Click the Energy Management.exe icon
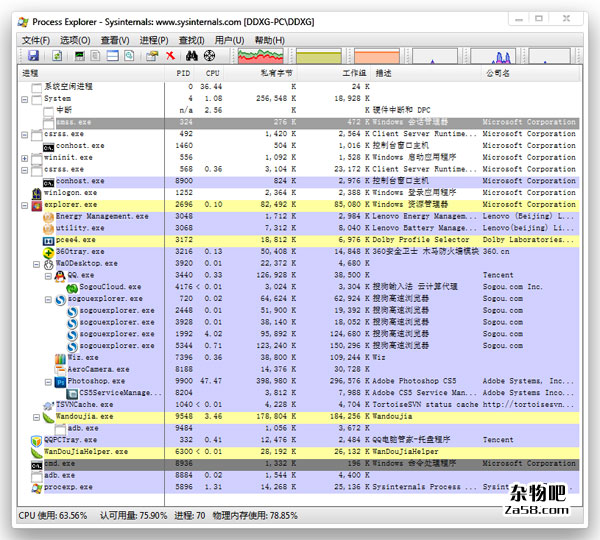Image resolution: width=600 pixels, height=540 pixels. tap(48, 217)
